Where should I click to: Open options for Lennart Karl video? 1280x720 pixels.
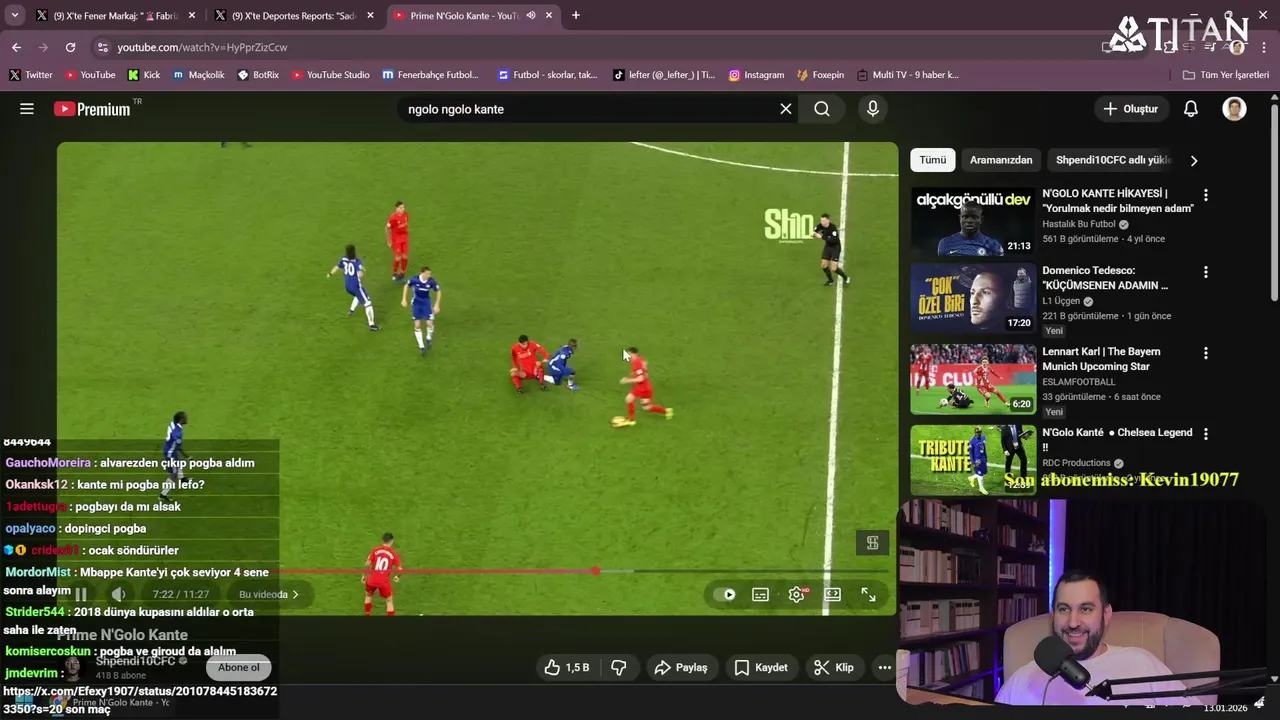coord(1205,353)
